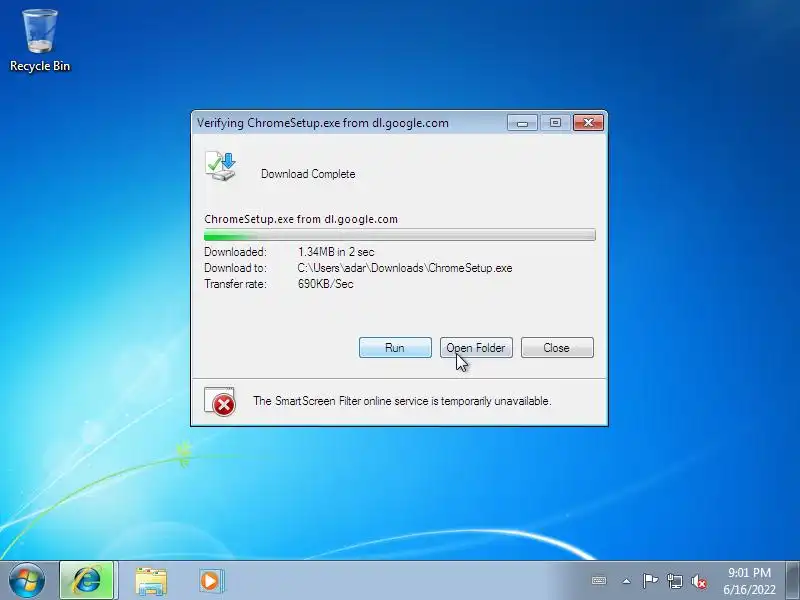Click the download path C:\Users\adar\Downloads\ChromeSetup.exe
800x600 pixels.
tap(405, 268)
